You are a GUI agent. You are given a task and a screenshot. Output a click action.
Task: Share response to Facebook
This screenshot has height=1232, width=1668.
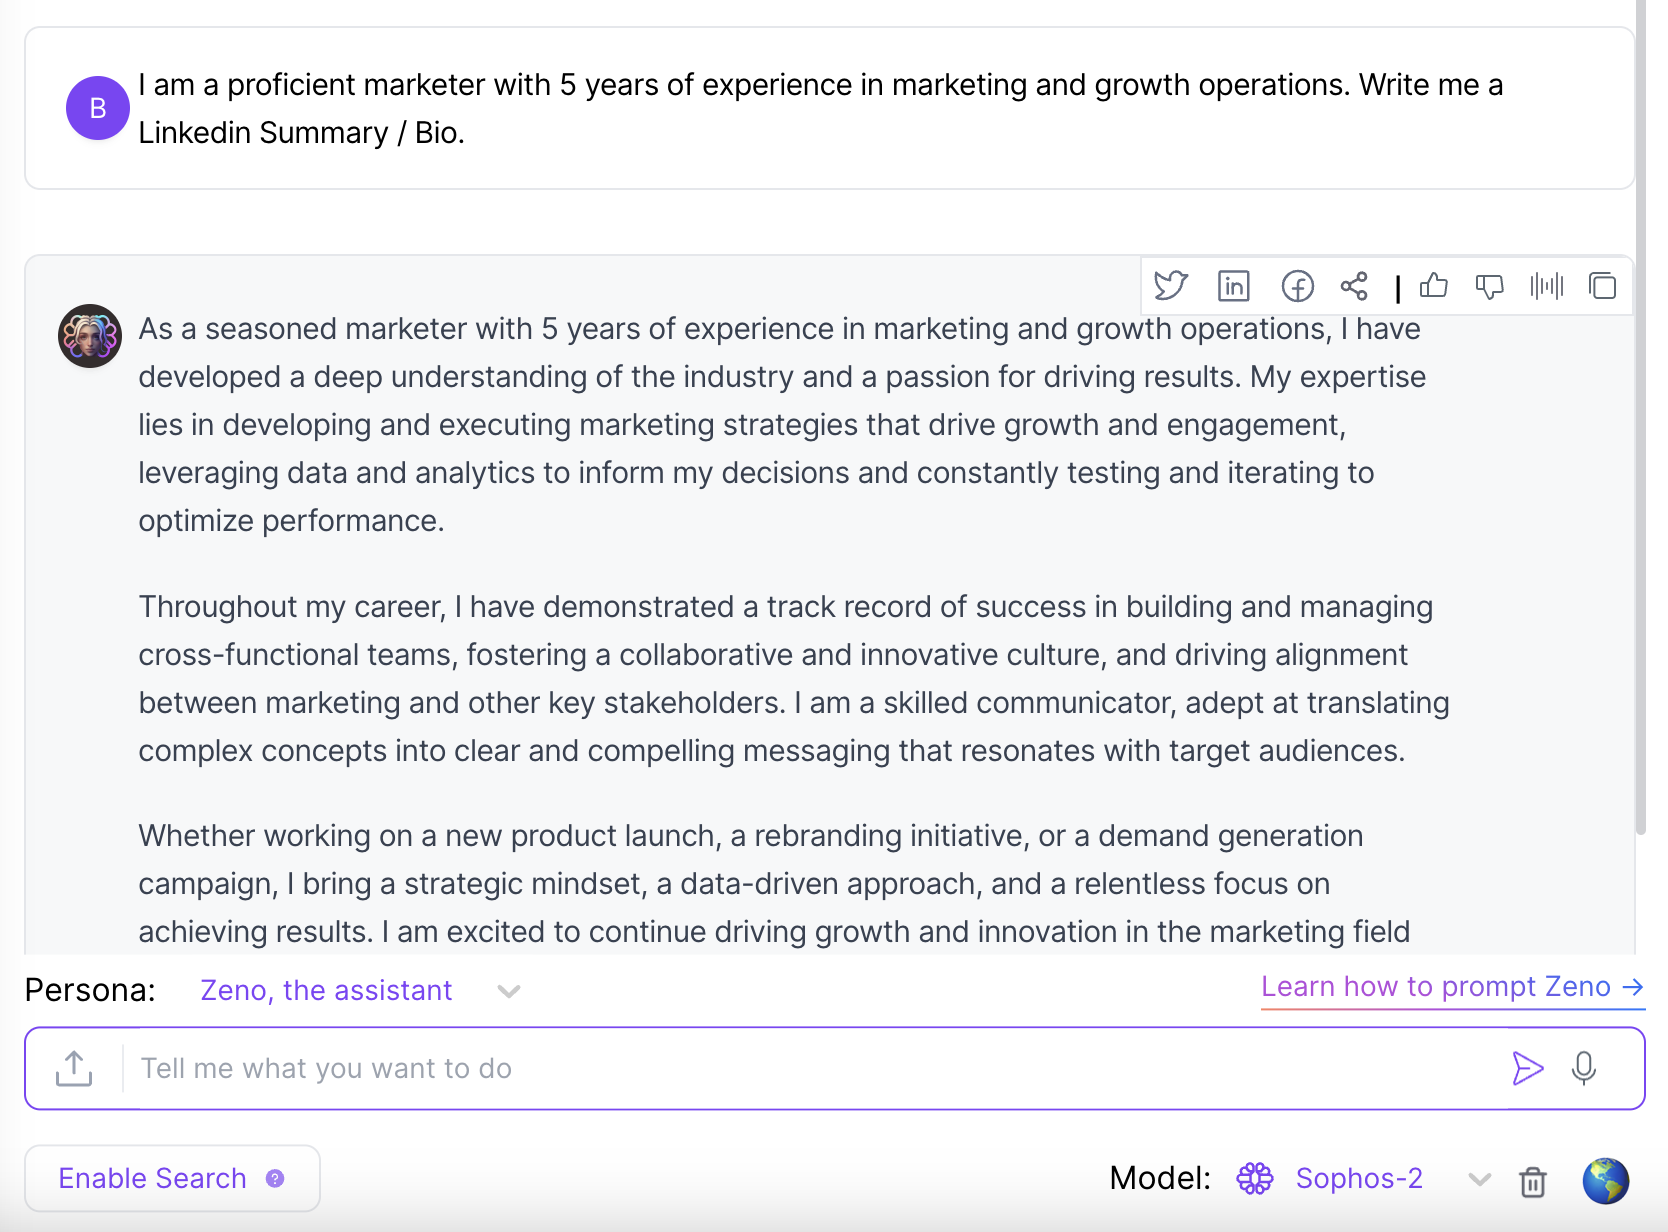pos(1296,286)
